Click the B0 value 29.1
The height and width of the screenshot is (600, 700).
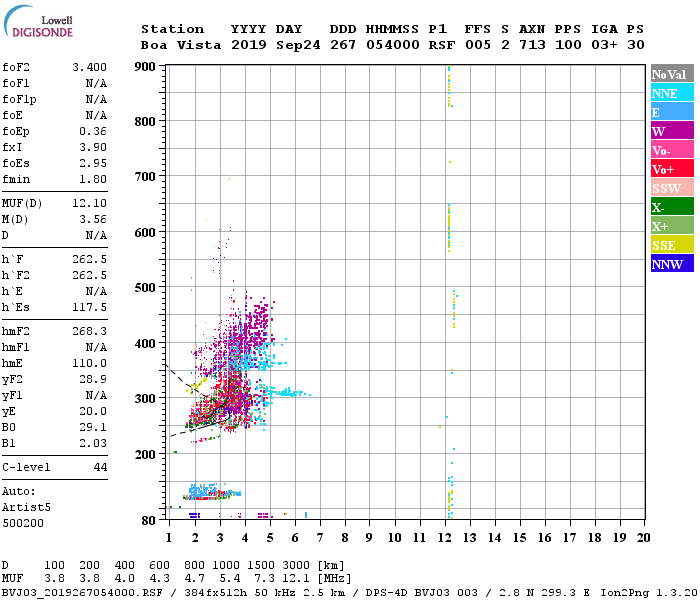pyautogui.click(x=93, y=427)
